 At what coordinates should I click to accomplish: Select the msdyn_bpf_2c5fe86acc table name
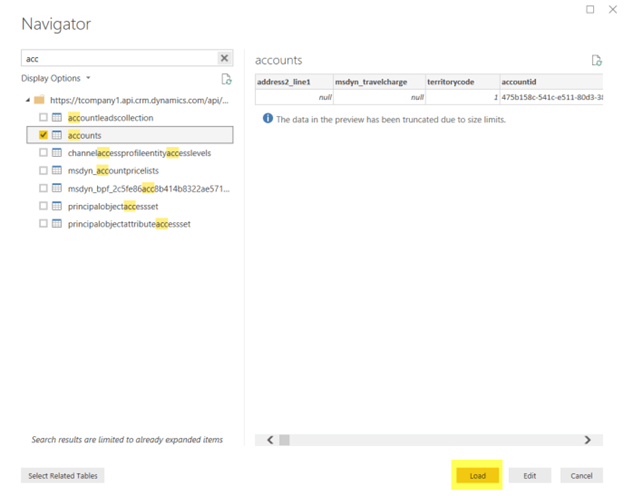click(x=148, y=188)
